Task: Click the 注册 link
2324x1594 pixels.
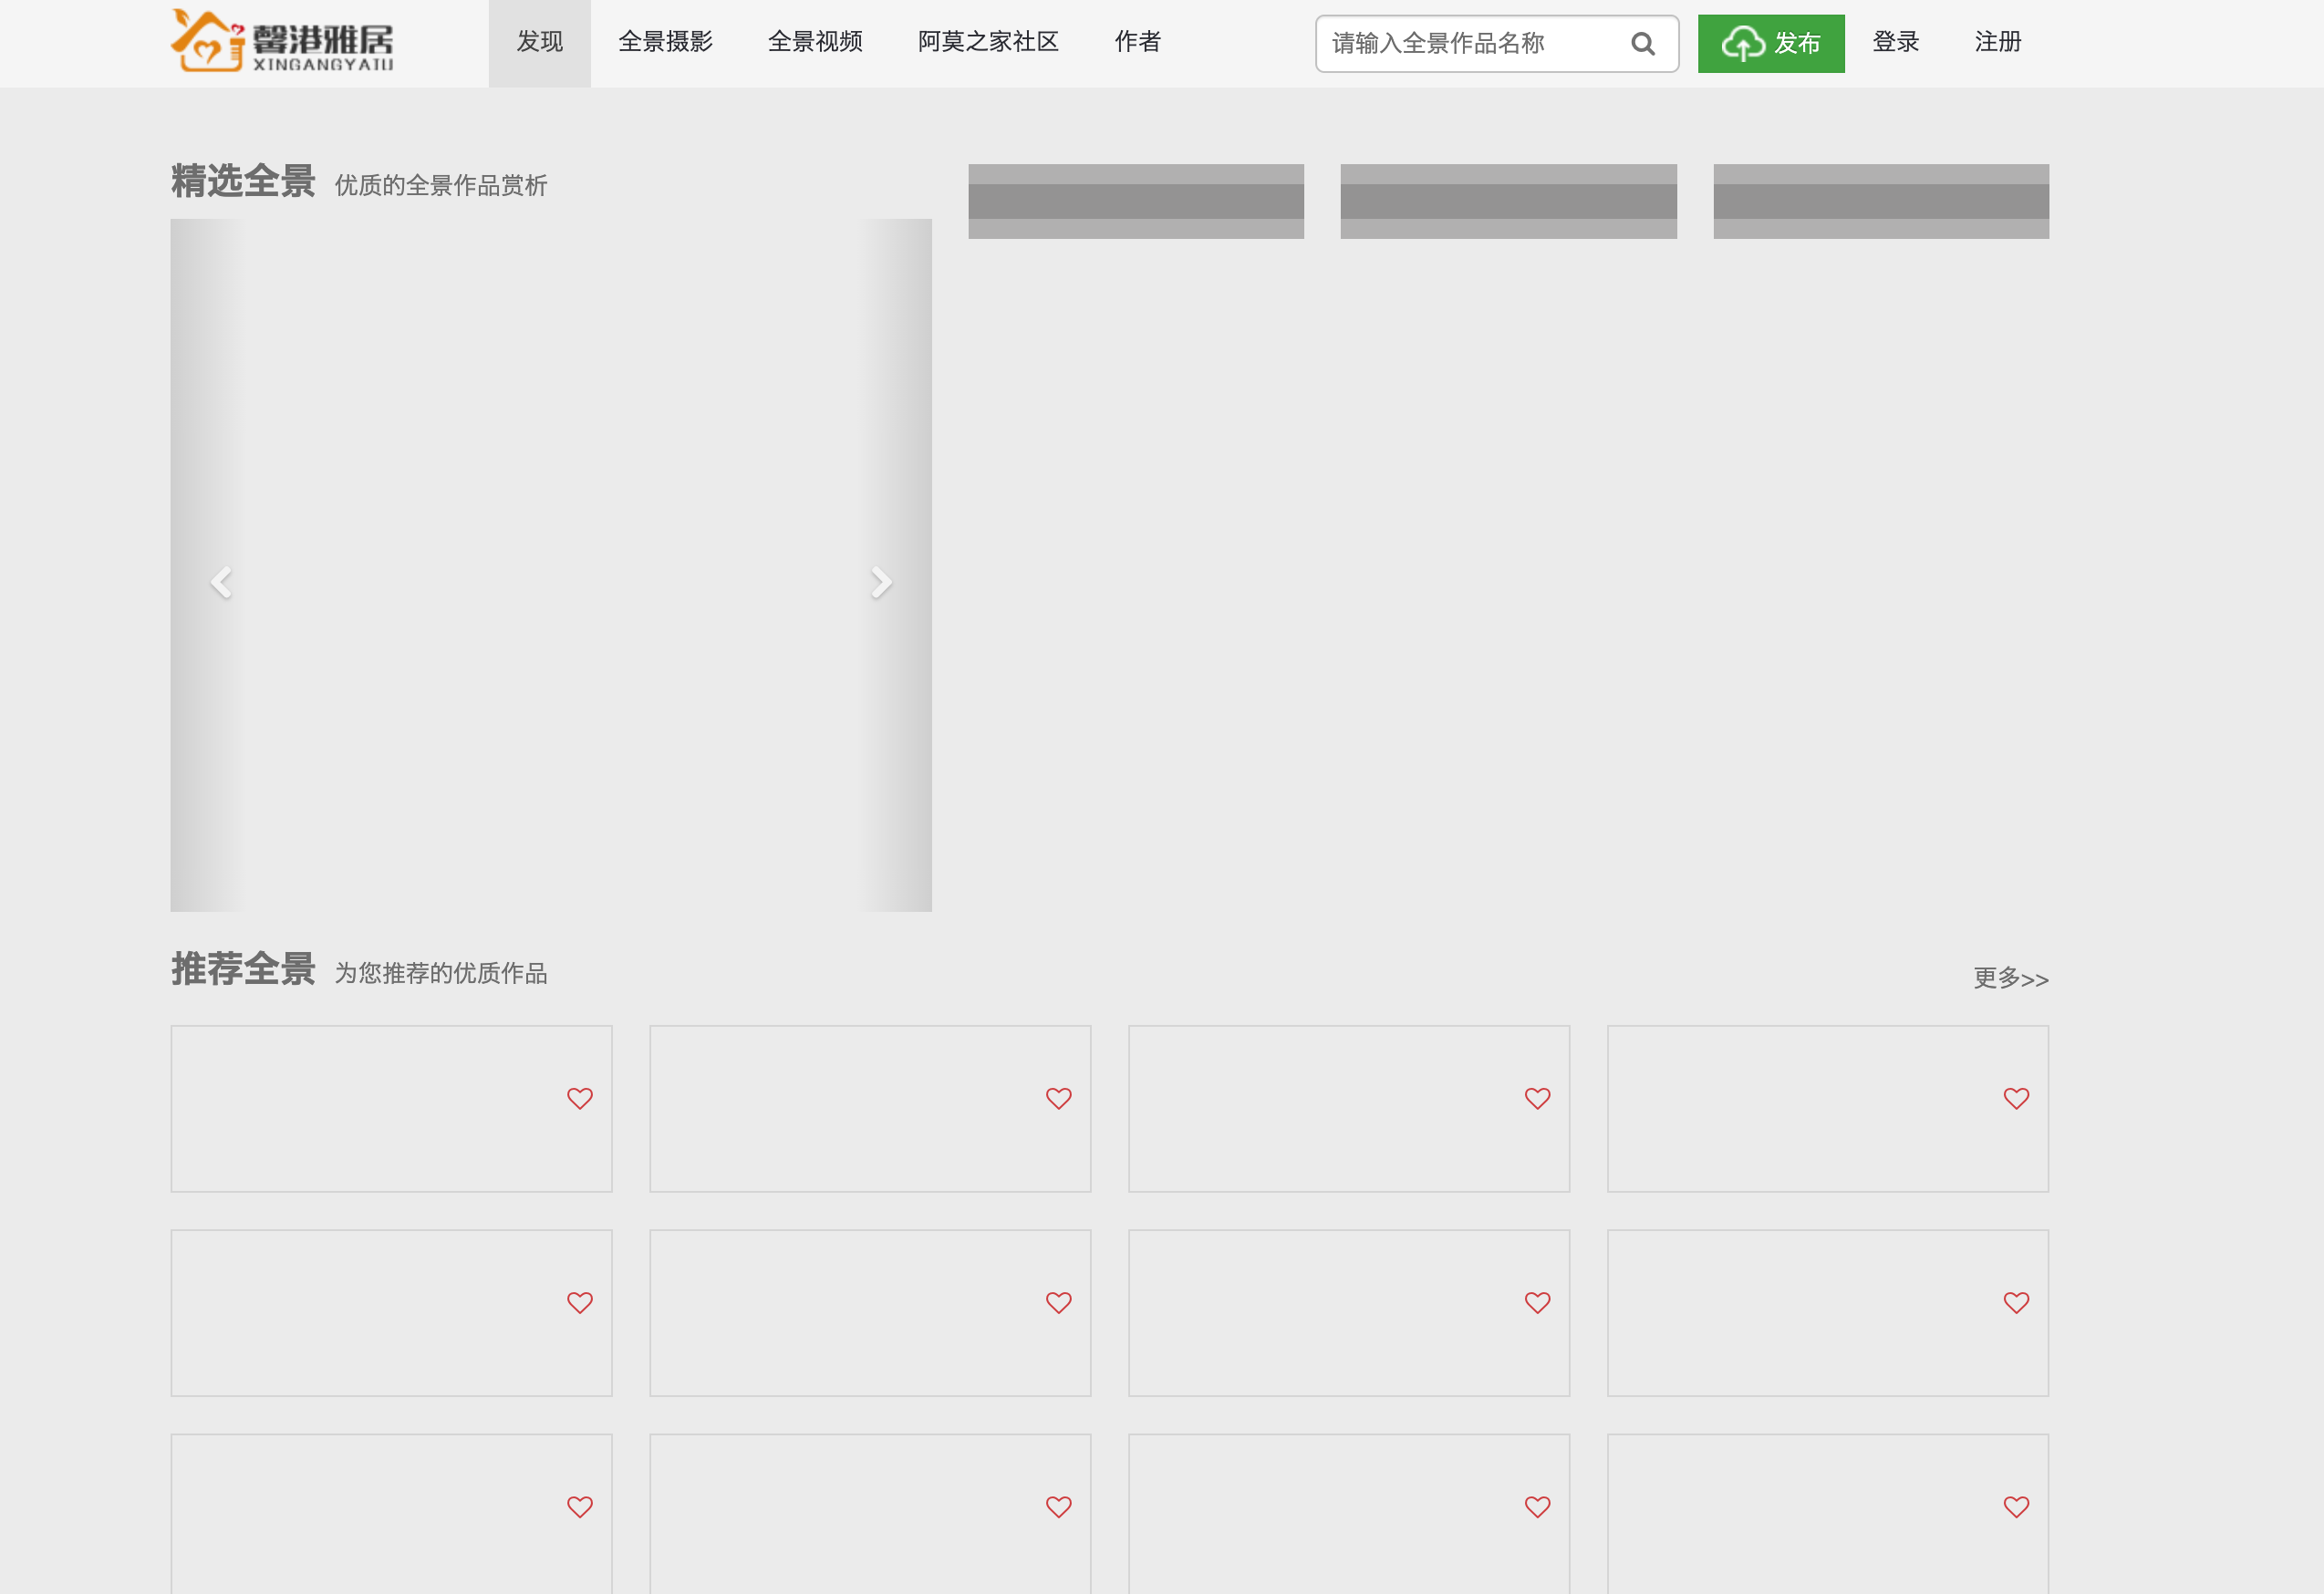Action: pyautogui.click(x=1998, y=42)
